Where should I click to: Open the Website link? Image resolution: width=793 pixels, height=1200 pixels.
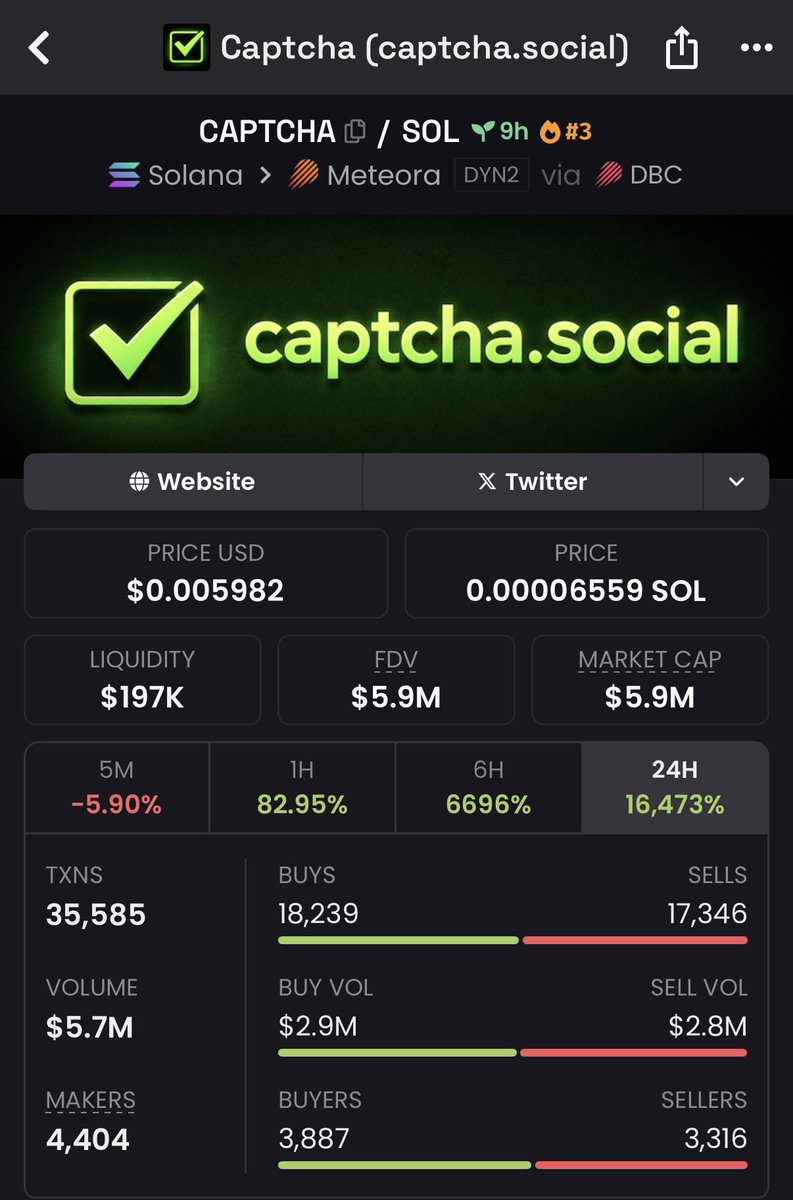coord(193,482)
